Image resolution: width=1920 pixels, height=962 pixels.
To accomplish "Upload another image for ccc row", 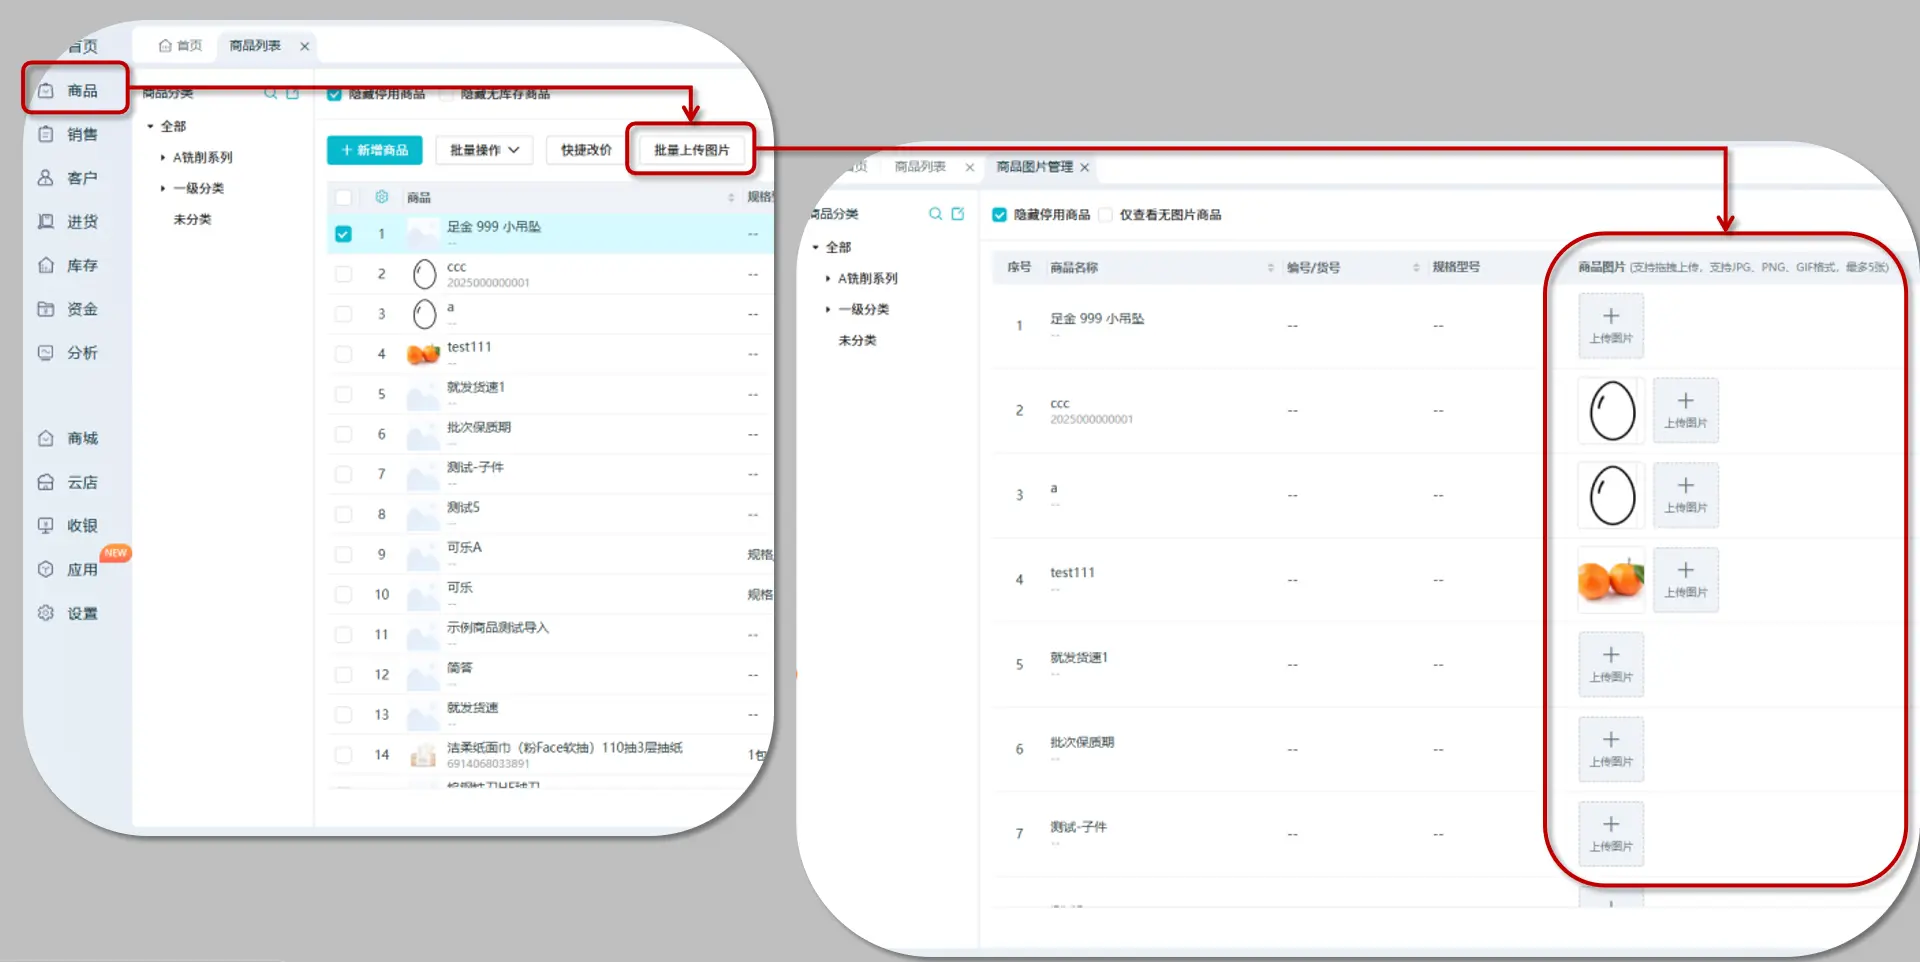I will 1686,411.
